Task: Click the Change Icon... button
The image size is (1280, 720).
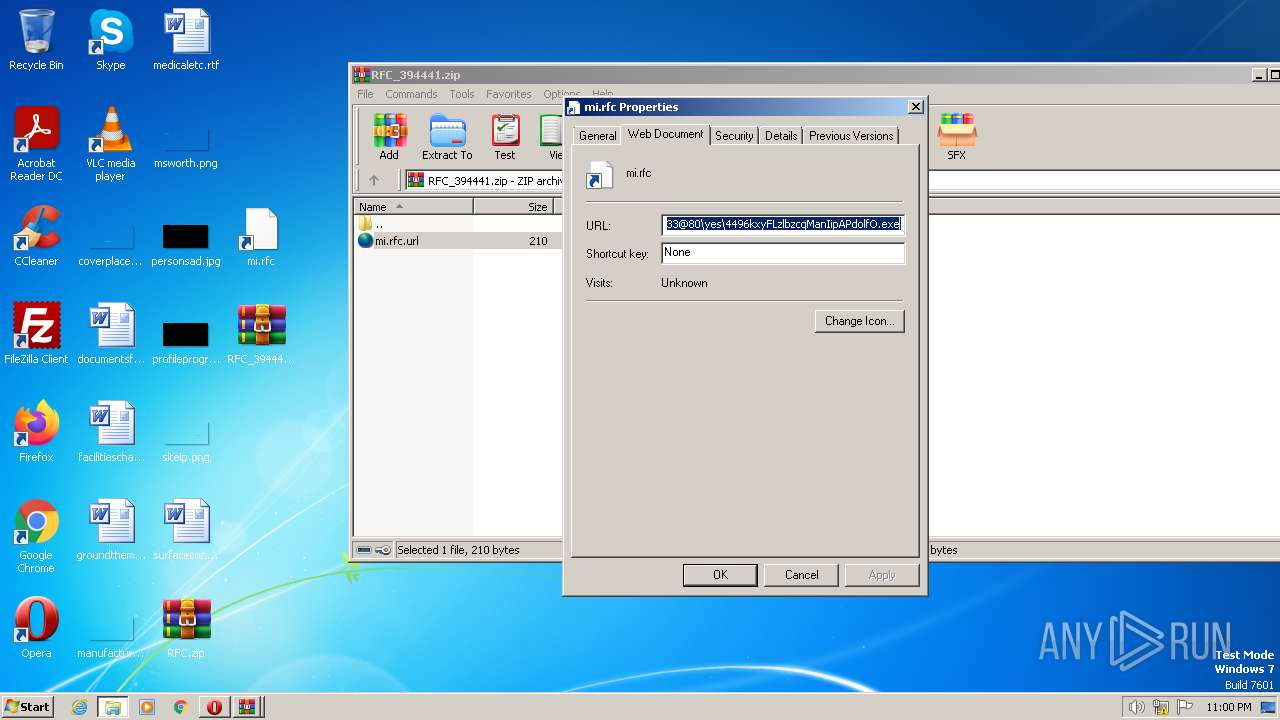Action: pos(860,321)
